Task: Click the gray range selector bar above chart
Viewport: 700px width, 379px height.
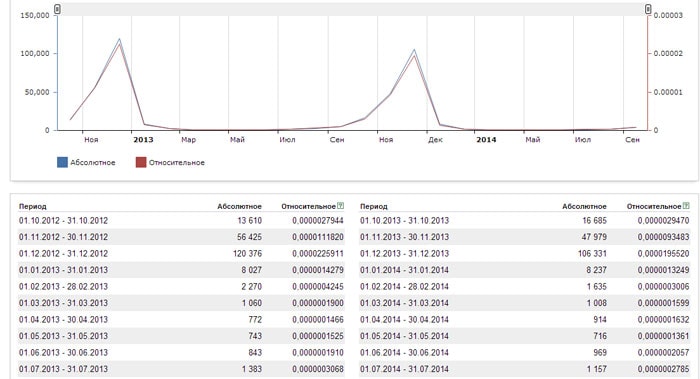Action: point(353,9)
